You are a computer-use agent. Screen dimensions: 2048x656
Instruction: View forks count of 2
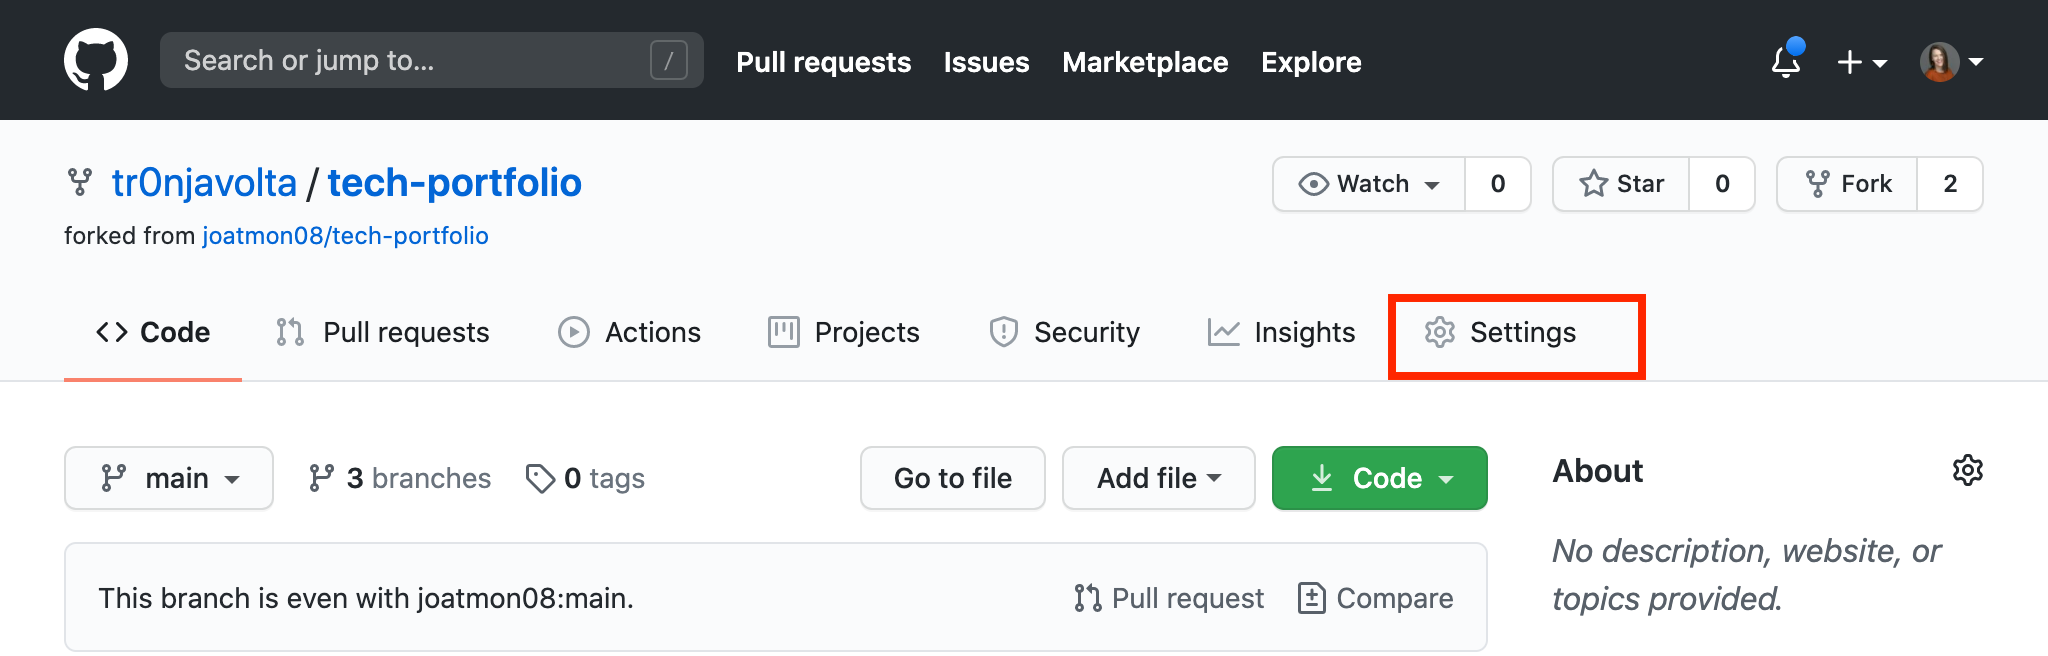coord(1950,184)
